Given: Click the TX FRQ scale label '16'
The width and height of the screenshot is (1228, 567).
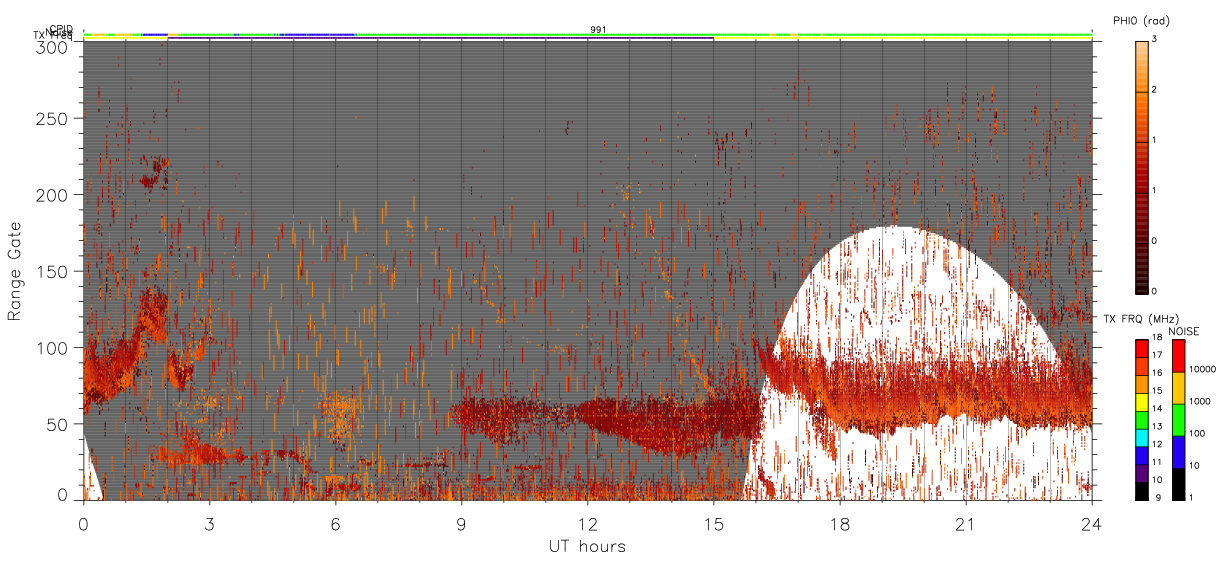Looking at the screenshot, I should (x=1157, y=373).
